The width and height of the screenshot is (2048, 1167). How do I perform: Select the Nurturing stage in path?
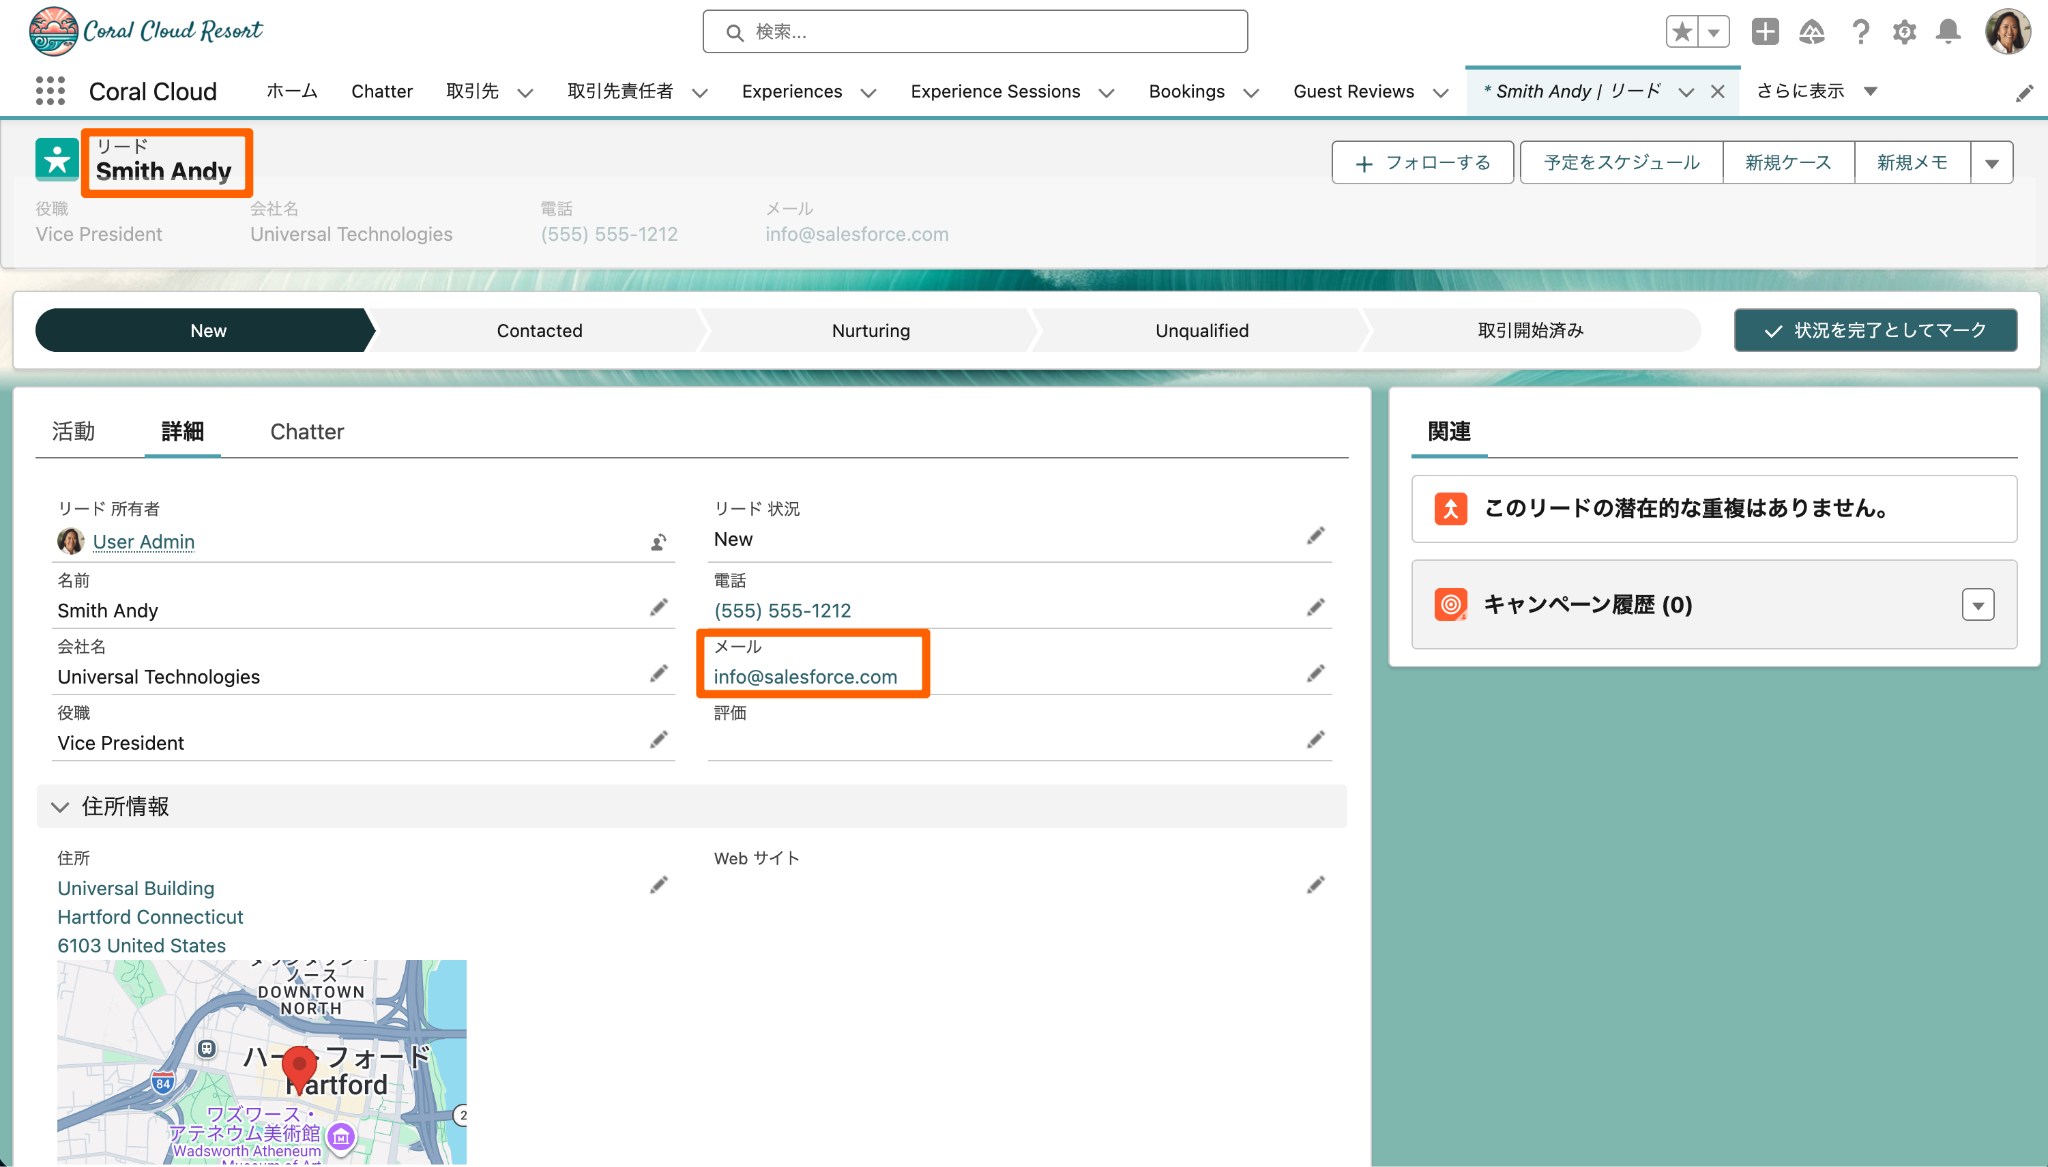pyautogui.click(x=870, y=331)
